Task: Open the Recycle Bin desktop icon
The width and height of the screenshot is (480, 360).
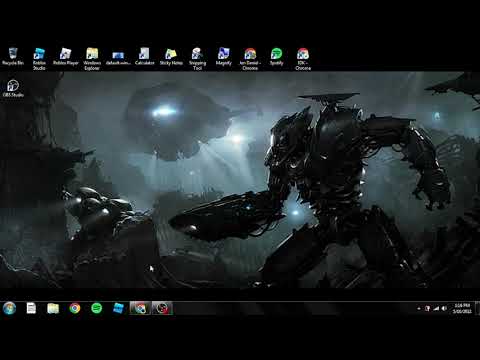Action: coord(13,56)
